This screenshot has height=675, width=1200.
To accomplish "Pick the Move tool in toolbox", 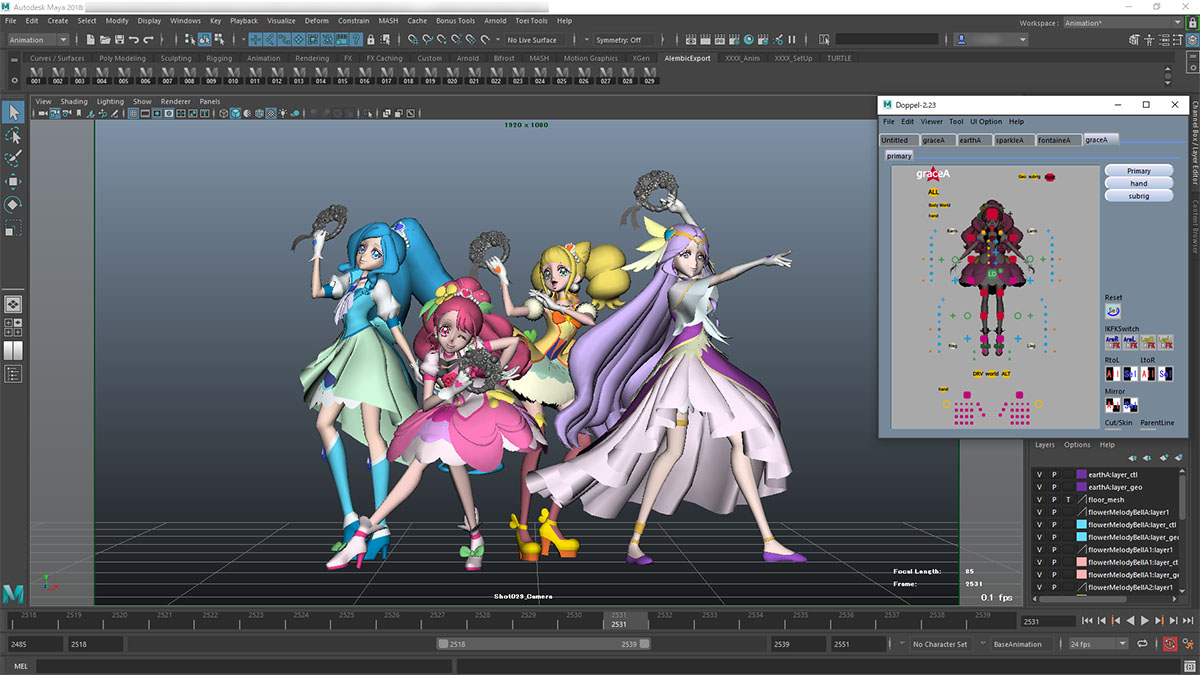I will [x=13, y=182].
